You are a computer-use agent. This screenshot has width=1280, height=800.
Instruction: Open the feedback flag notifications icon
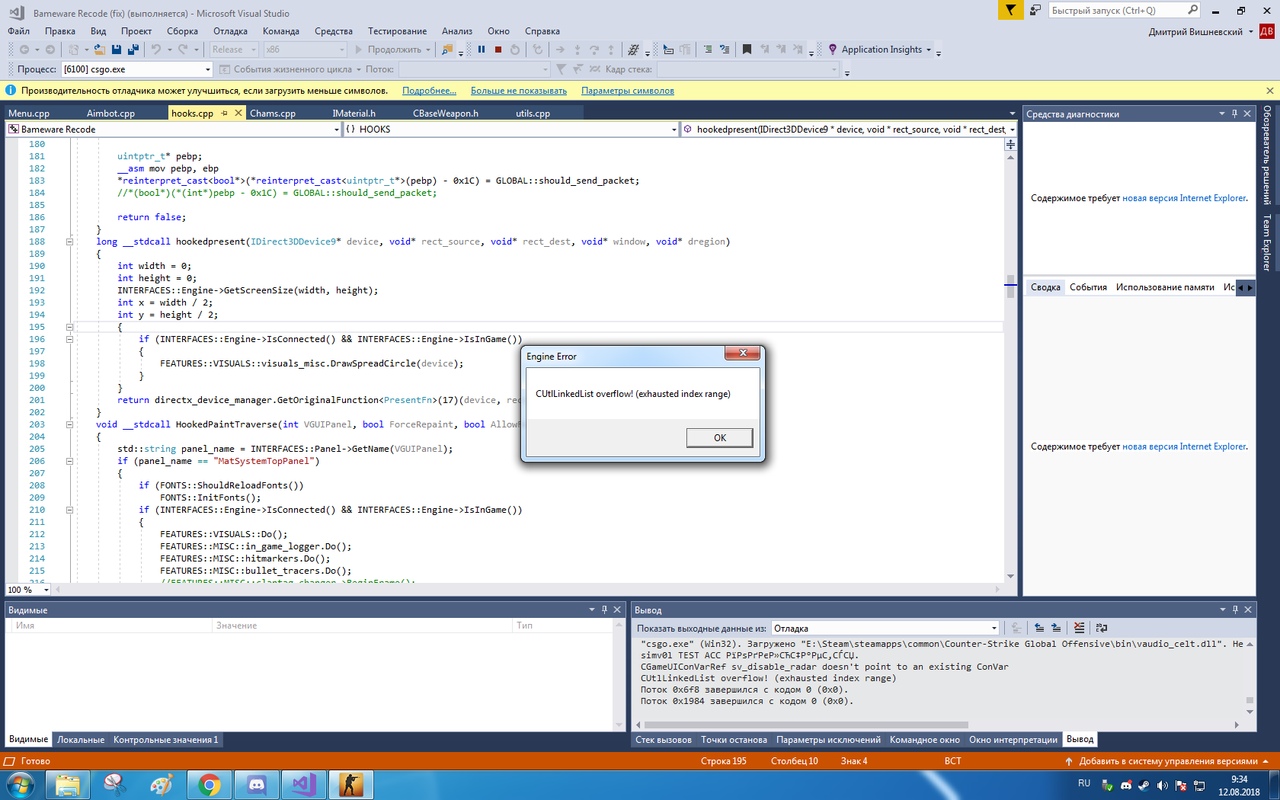[1011, 10]
